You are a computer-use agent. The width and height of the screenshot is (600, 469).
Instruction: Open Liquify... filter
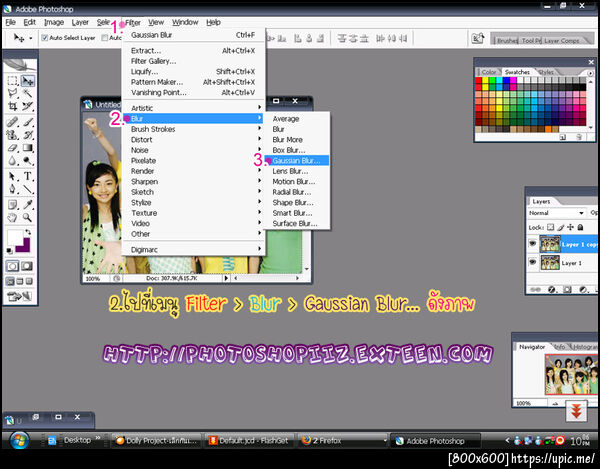click(x=193, y=72)
